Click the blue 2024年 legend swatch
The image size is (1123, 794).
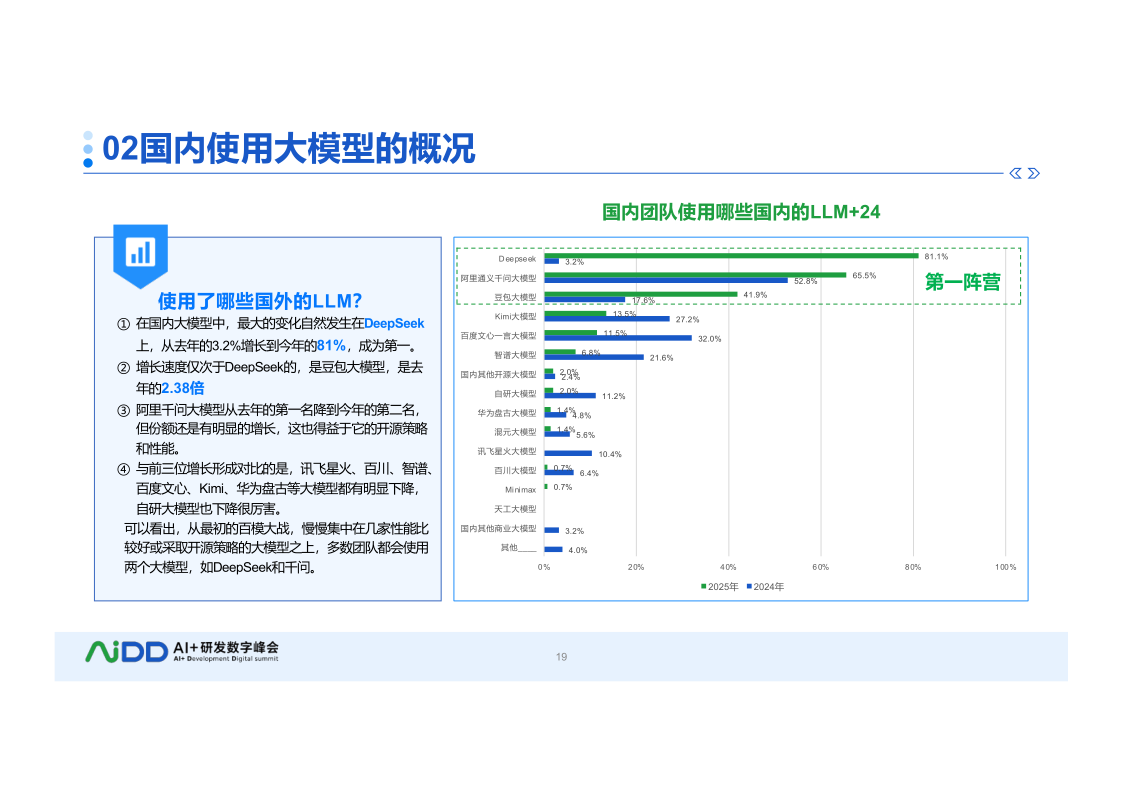(749, 586)
